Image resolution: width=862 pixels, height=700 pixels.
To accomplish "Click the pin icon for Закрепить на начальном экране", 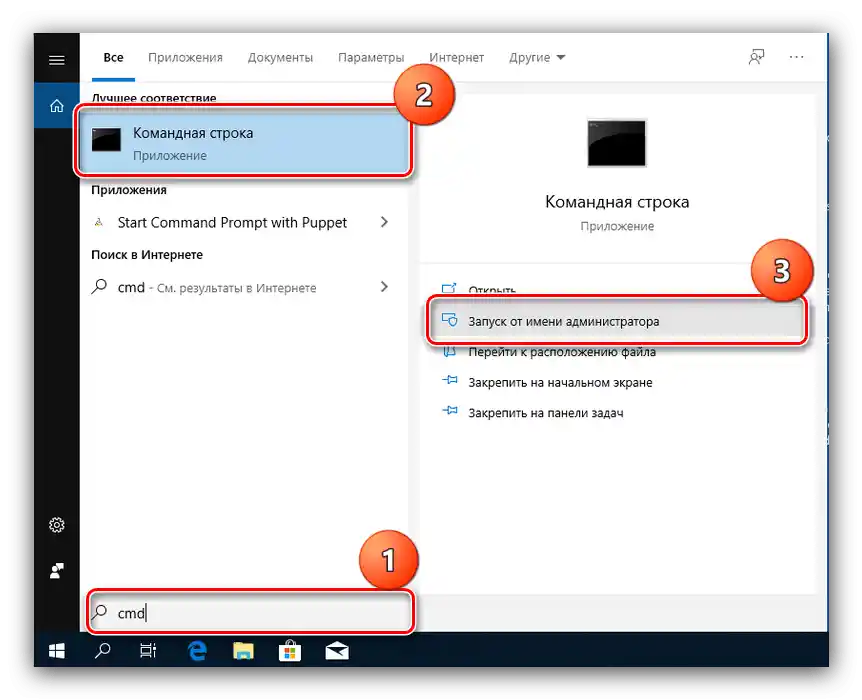I will [x=450, y=380].
